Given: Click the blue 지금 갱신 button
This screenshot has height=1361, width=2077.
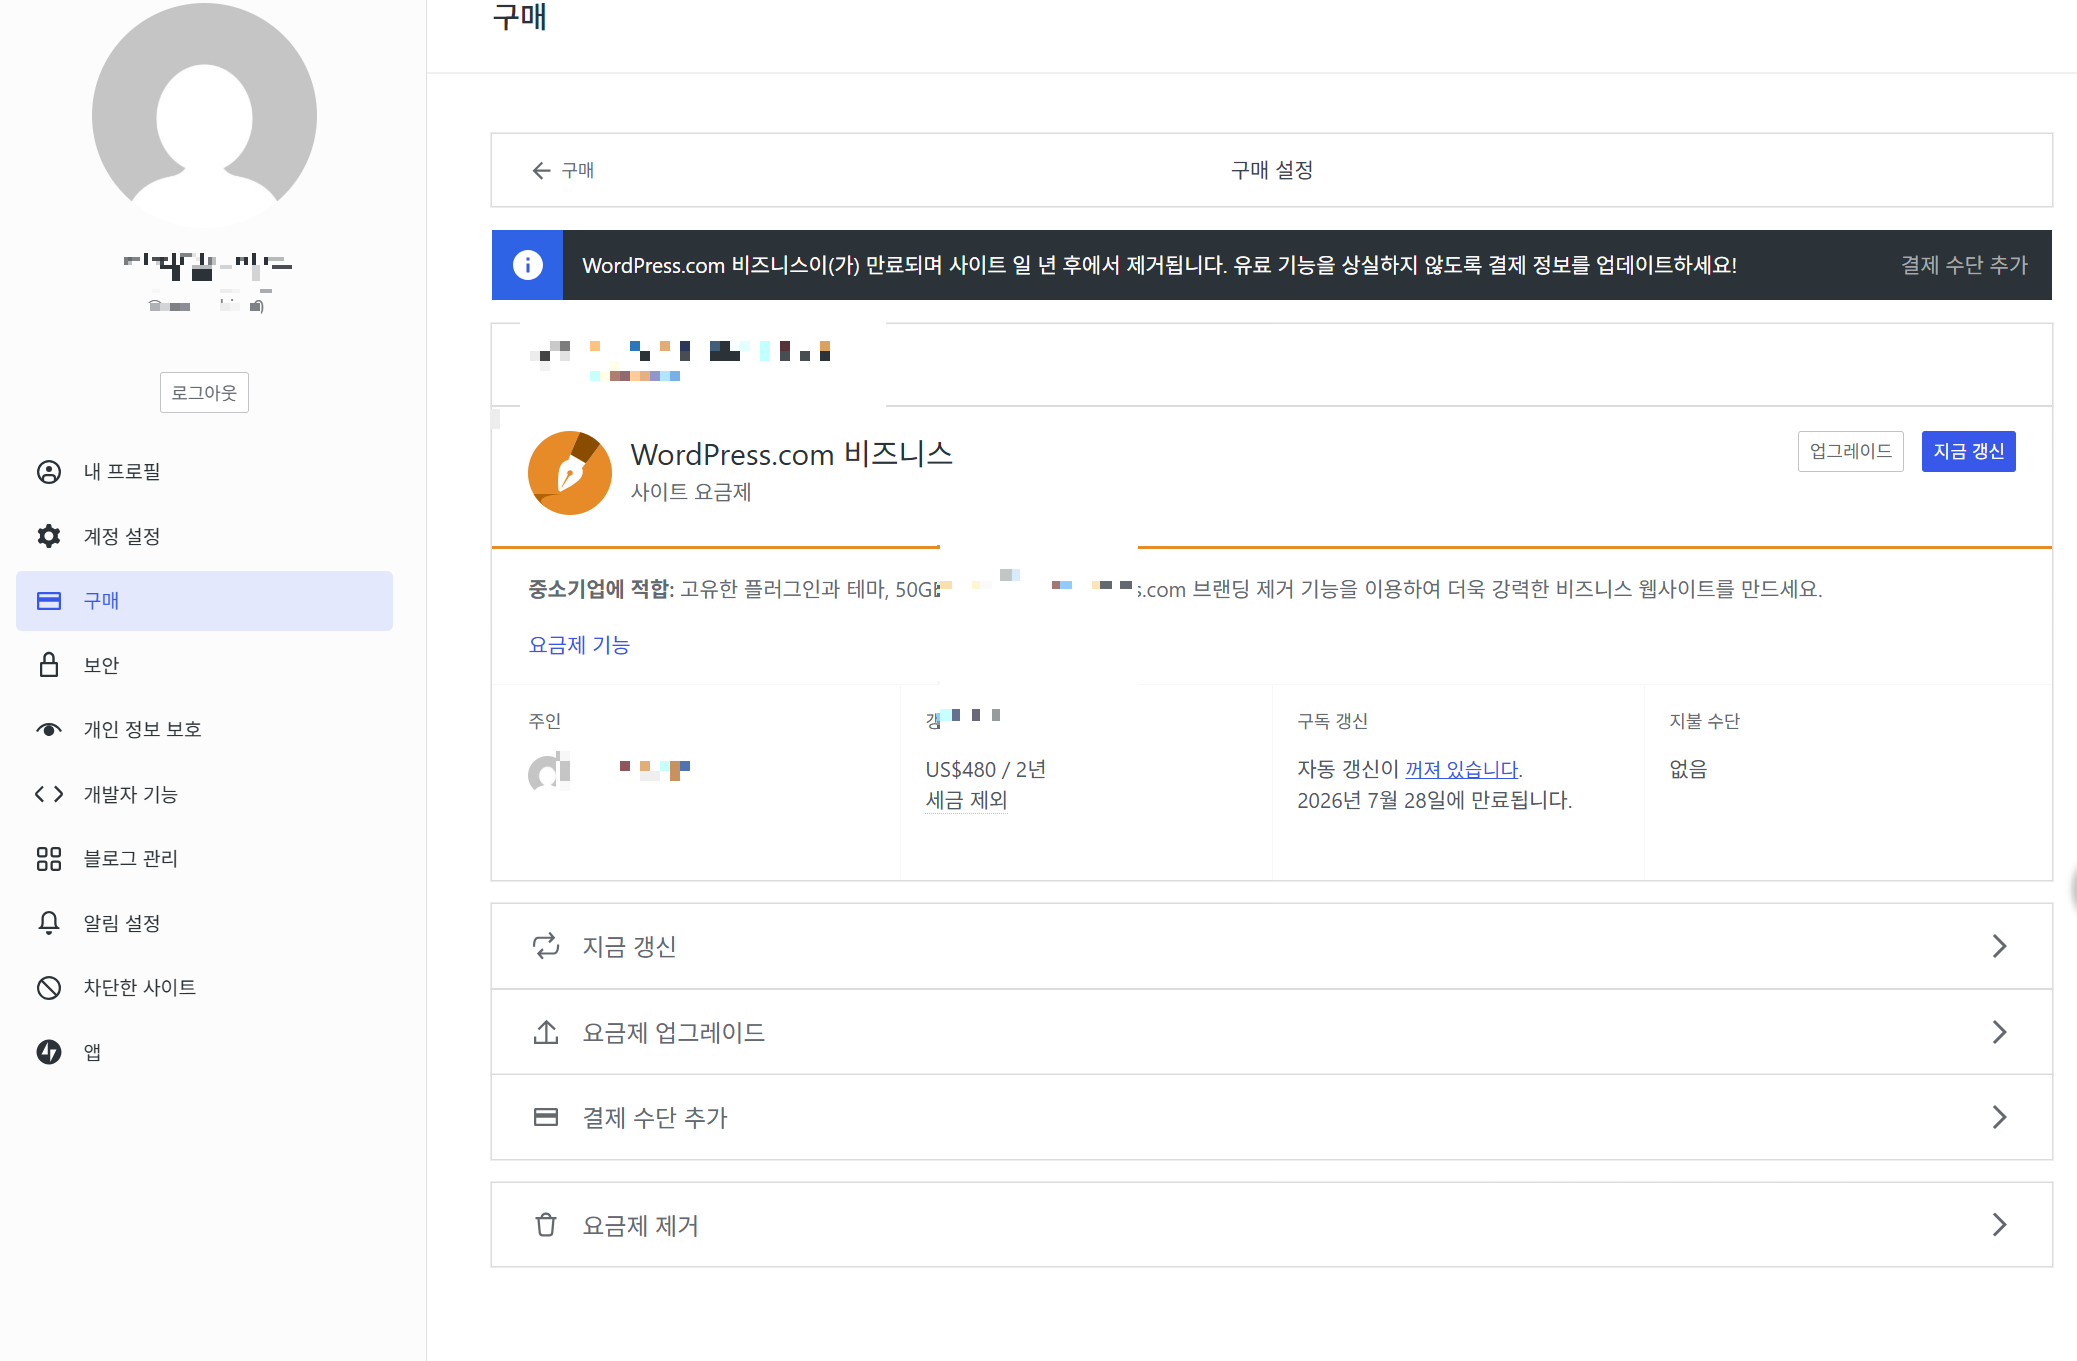Looking at the screenshot, I should coord(1967,451).
